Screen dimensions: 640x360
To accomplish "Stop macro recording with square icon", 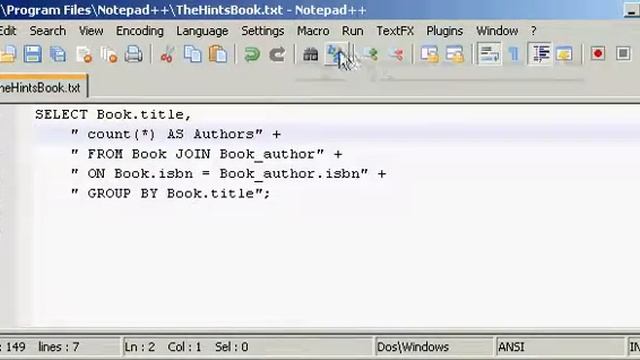I will (x=623, y=54).
